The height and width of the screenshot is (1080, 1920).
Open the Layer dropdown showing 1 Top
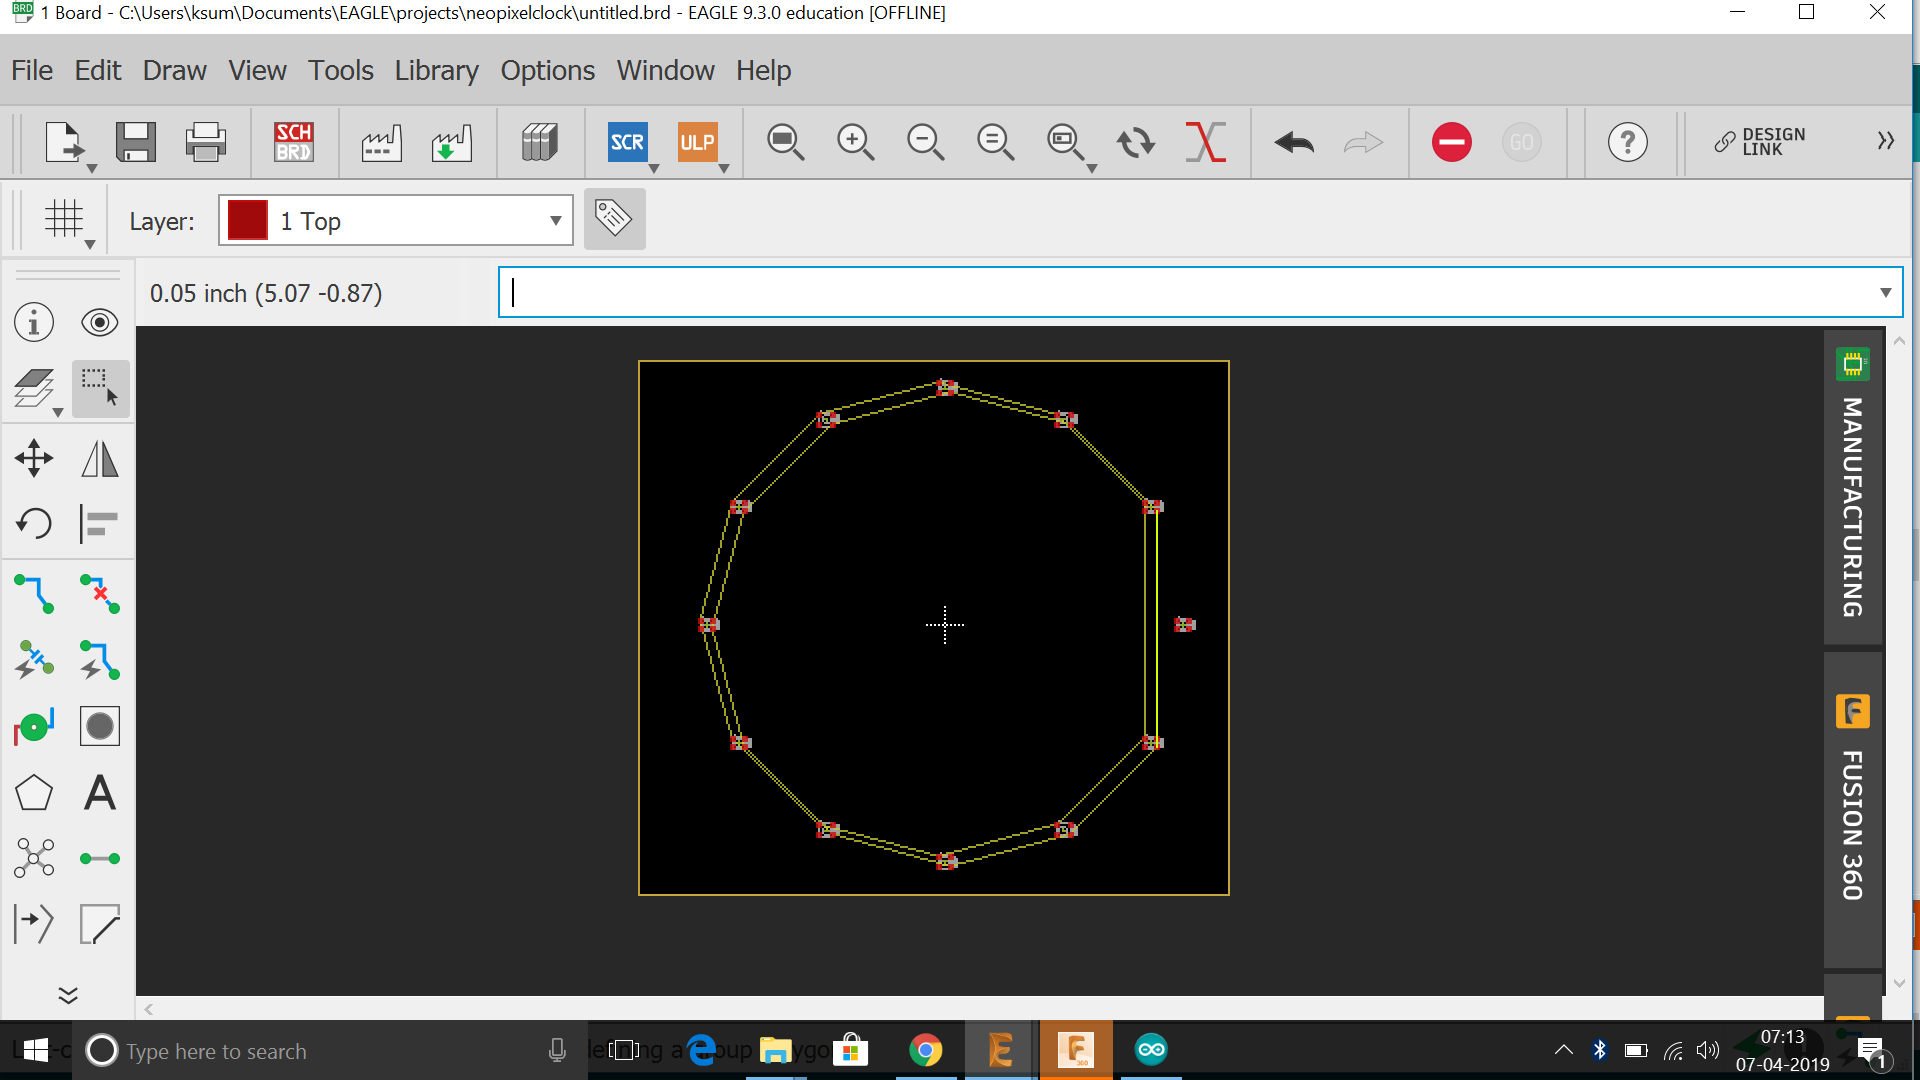[x=396, y=220]
